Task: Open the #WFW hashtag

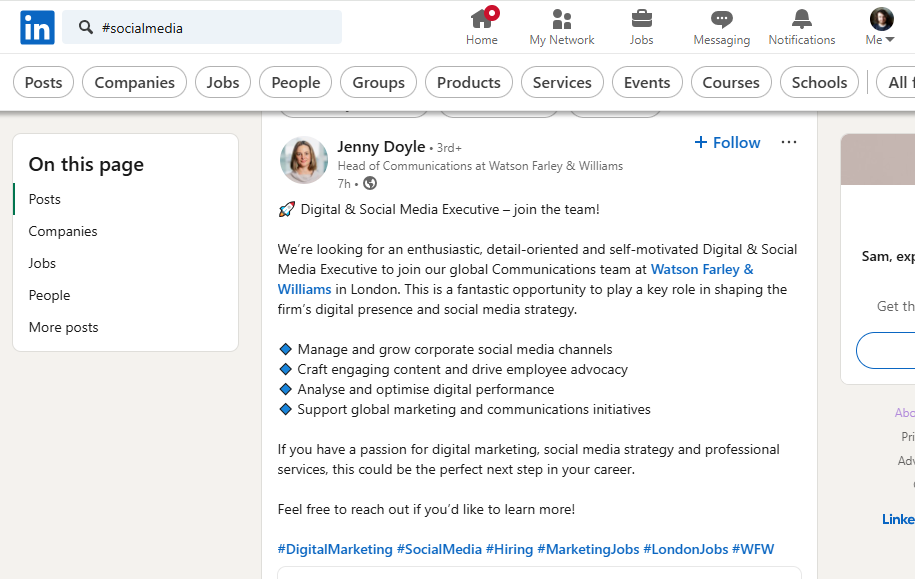Action: click(x=753, y=549)
